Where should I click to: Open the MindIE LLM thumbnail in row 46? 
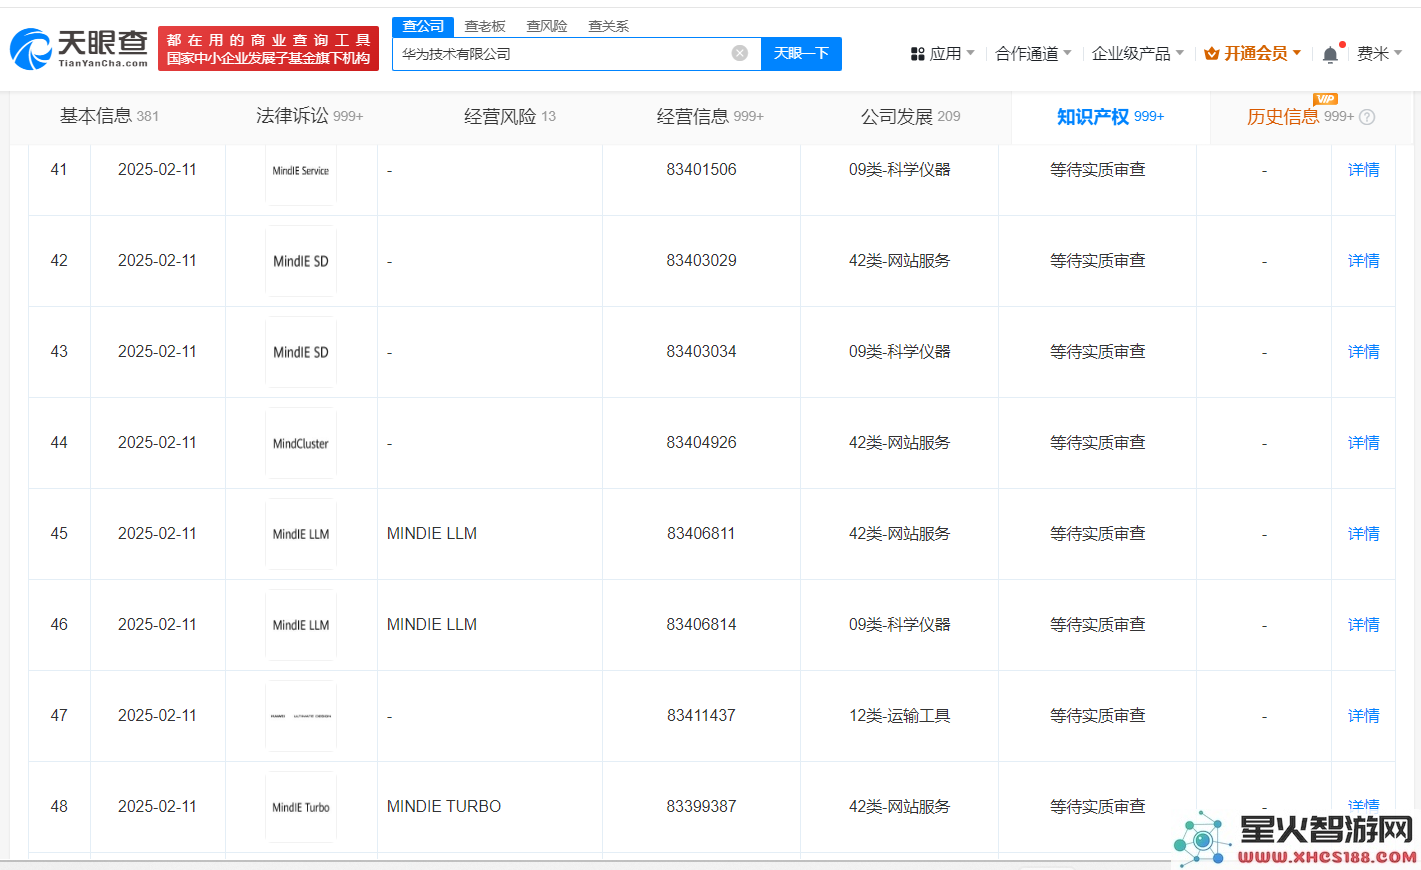pyautogui.click(x=301, y=625)
